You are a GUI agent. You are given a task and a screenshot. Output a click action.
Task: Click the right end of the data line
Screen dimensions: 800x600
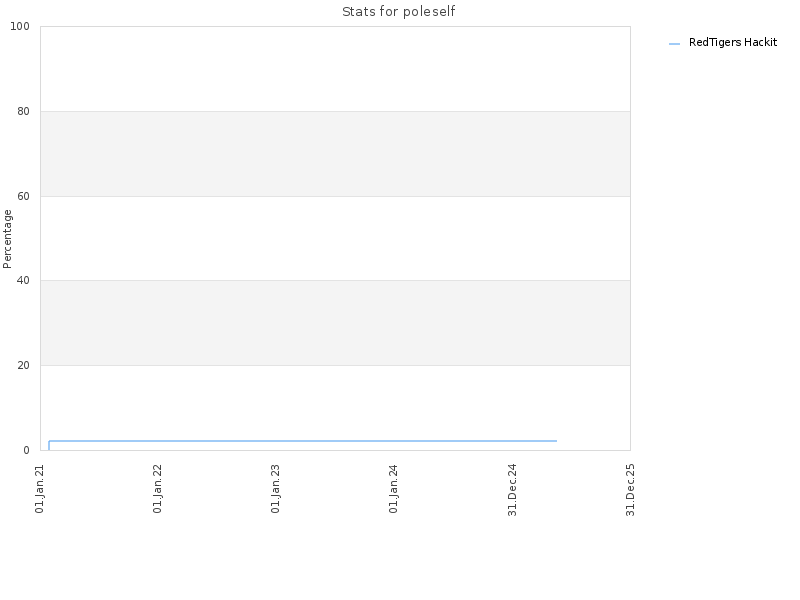tap(556, 441)
